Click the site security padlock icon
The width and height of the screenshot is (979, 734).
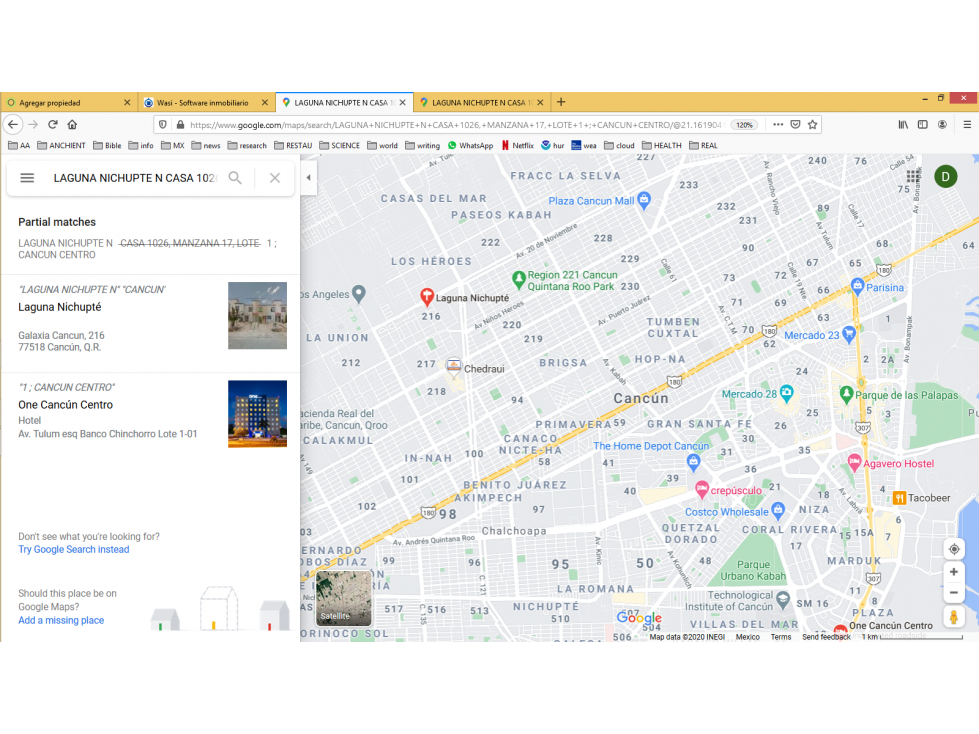180,124
